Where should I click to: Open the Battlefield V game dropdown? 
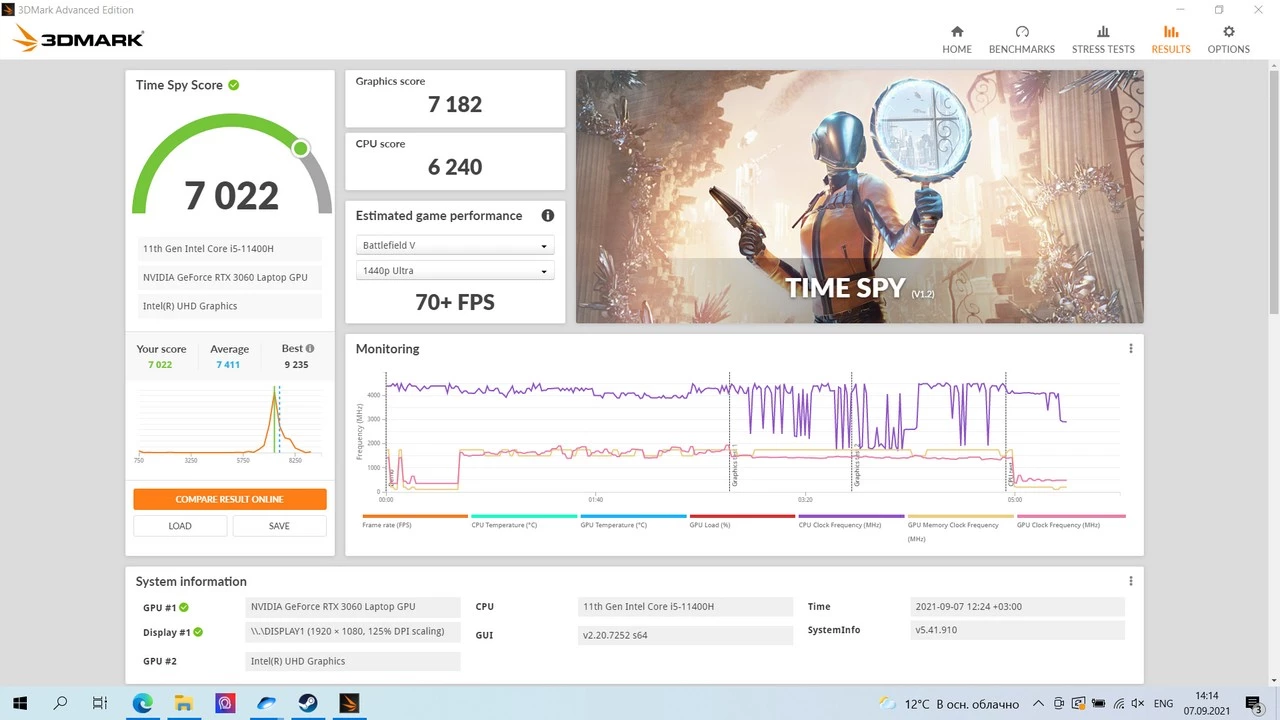(454, 245)
